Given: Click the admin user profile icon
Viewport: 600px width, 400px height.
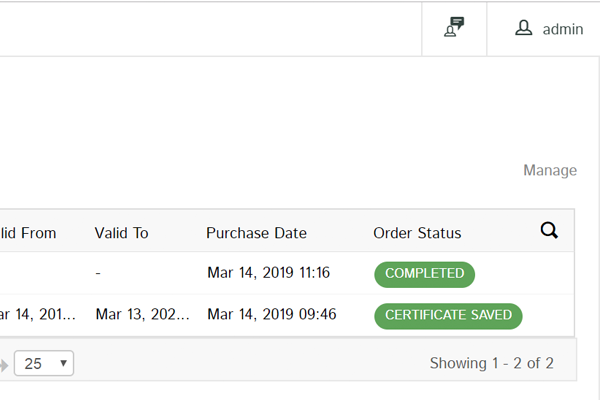Looking at the screenshot, I should click(x=523, y=28).
